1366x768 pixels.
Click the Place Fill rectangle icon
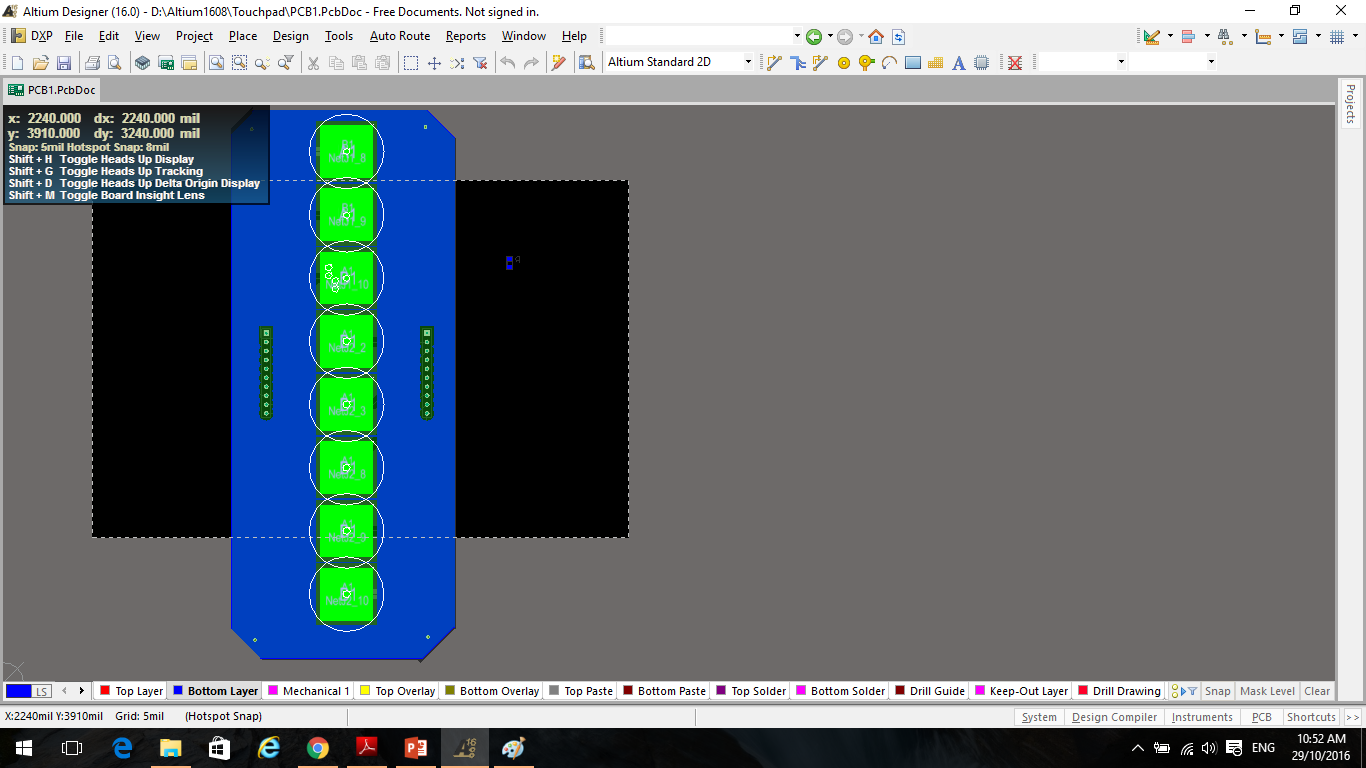pyautogui.click(x=912, y=62)
